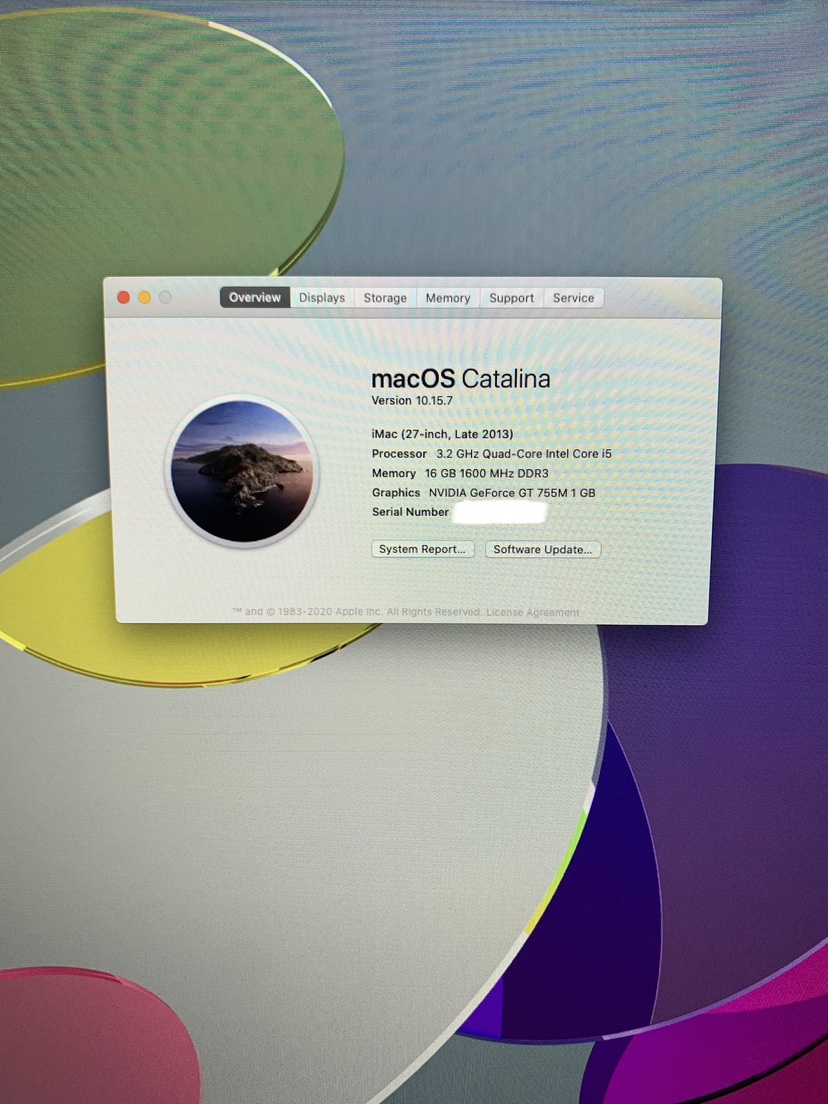Click the Memory label in the specs list
Viewport: 828px width, 1104px height.
click(394, 473)
